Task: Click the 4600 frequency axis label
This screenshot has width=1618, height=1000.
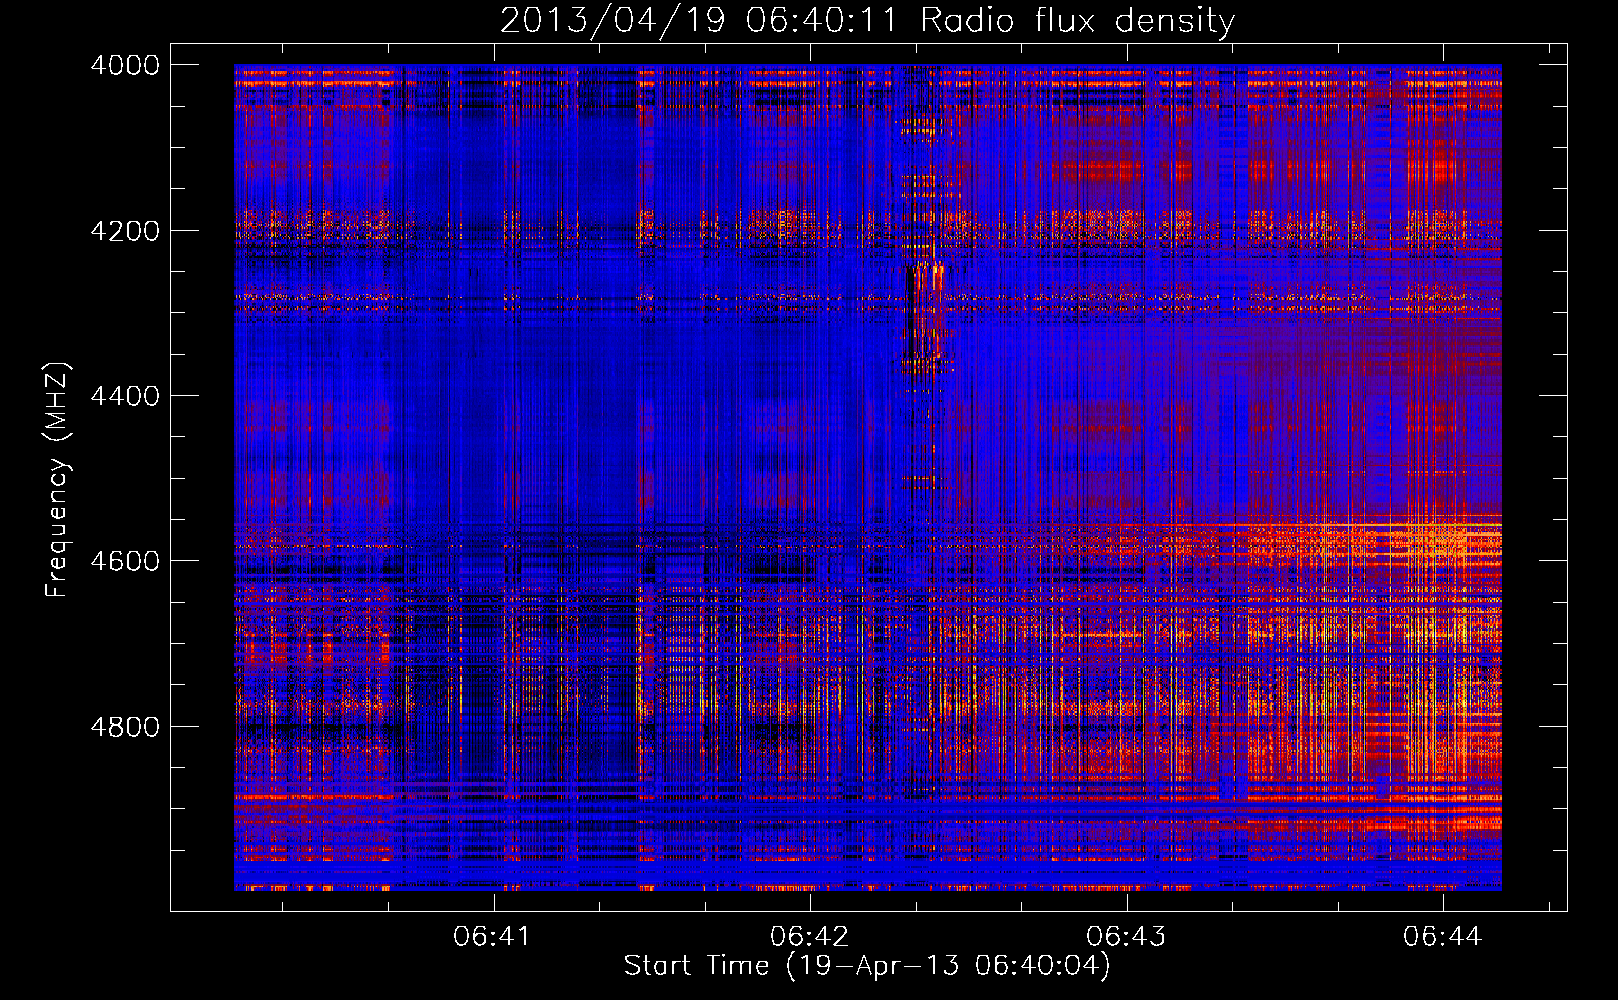Action: pos(125,561)
